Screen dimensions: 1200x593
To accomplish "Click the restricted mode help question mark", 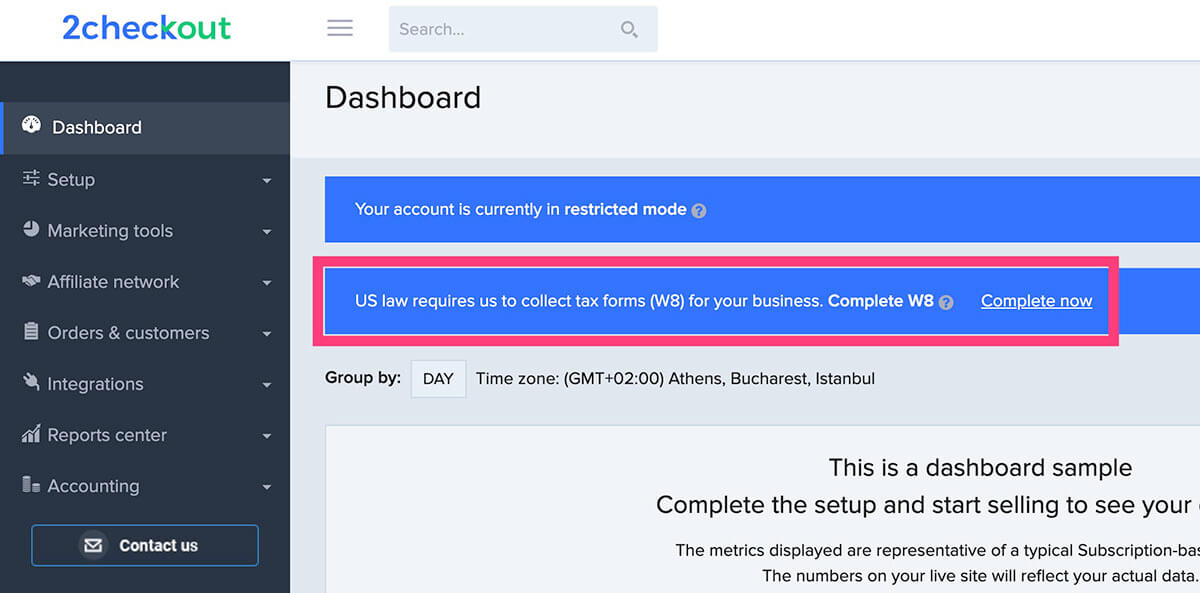I will (698, 210).
